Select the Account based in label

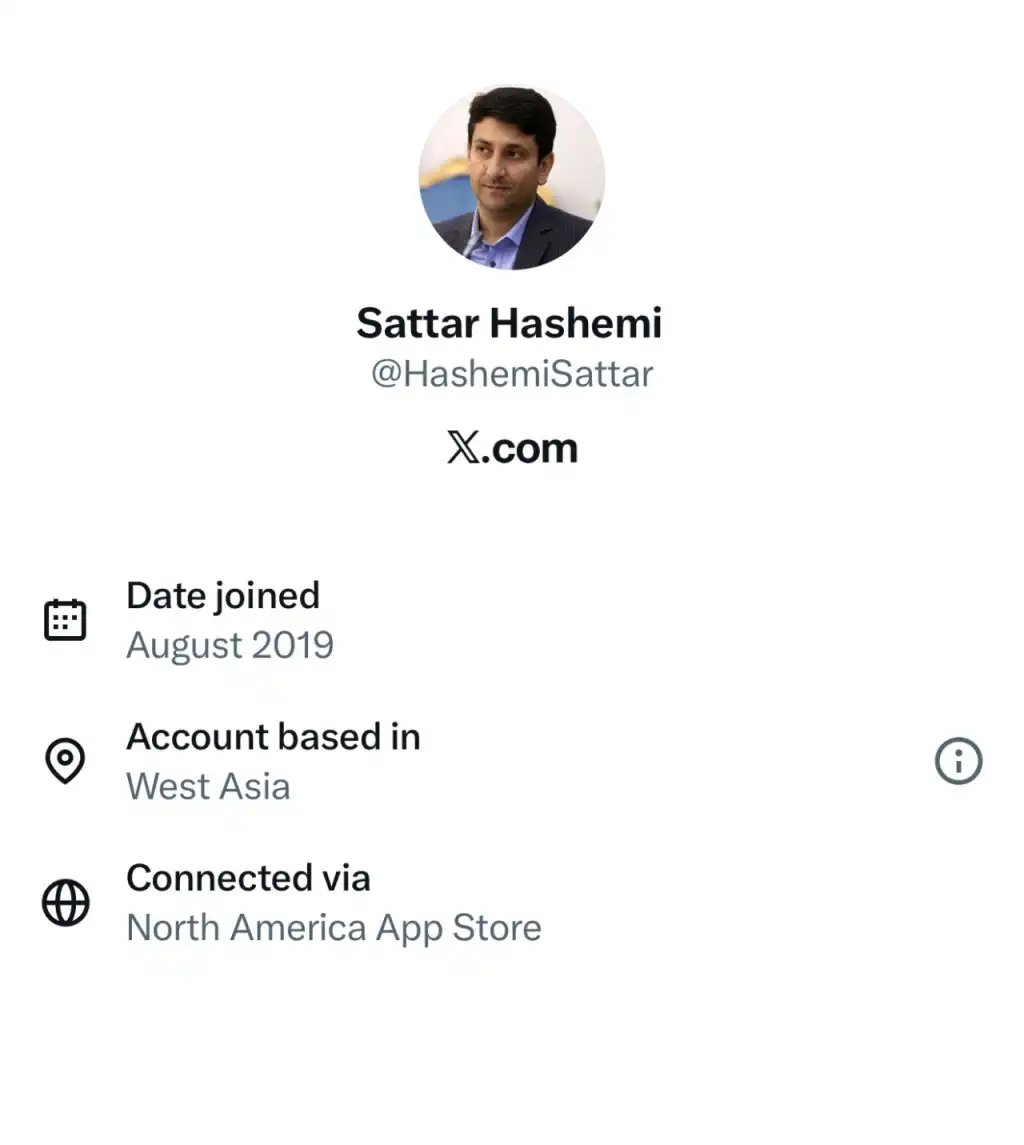click(x=274, y=737)
